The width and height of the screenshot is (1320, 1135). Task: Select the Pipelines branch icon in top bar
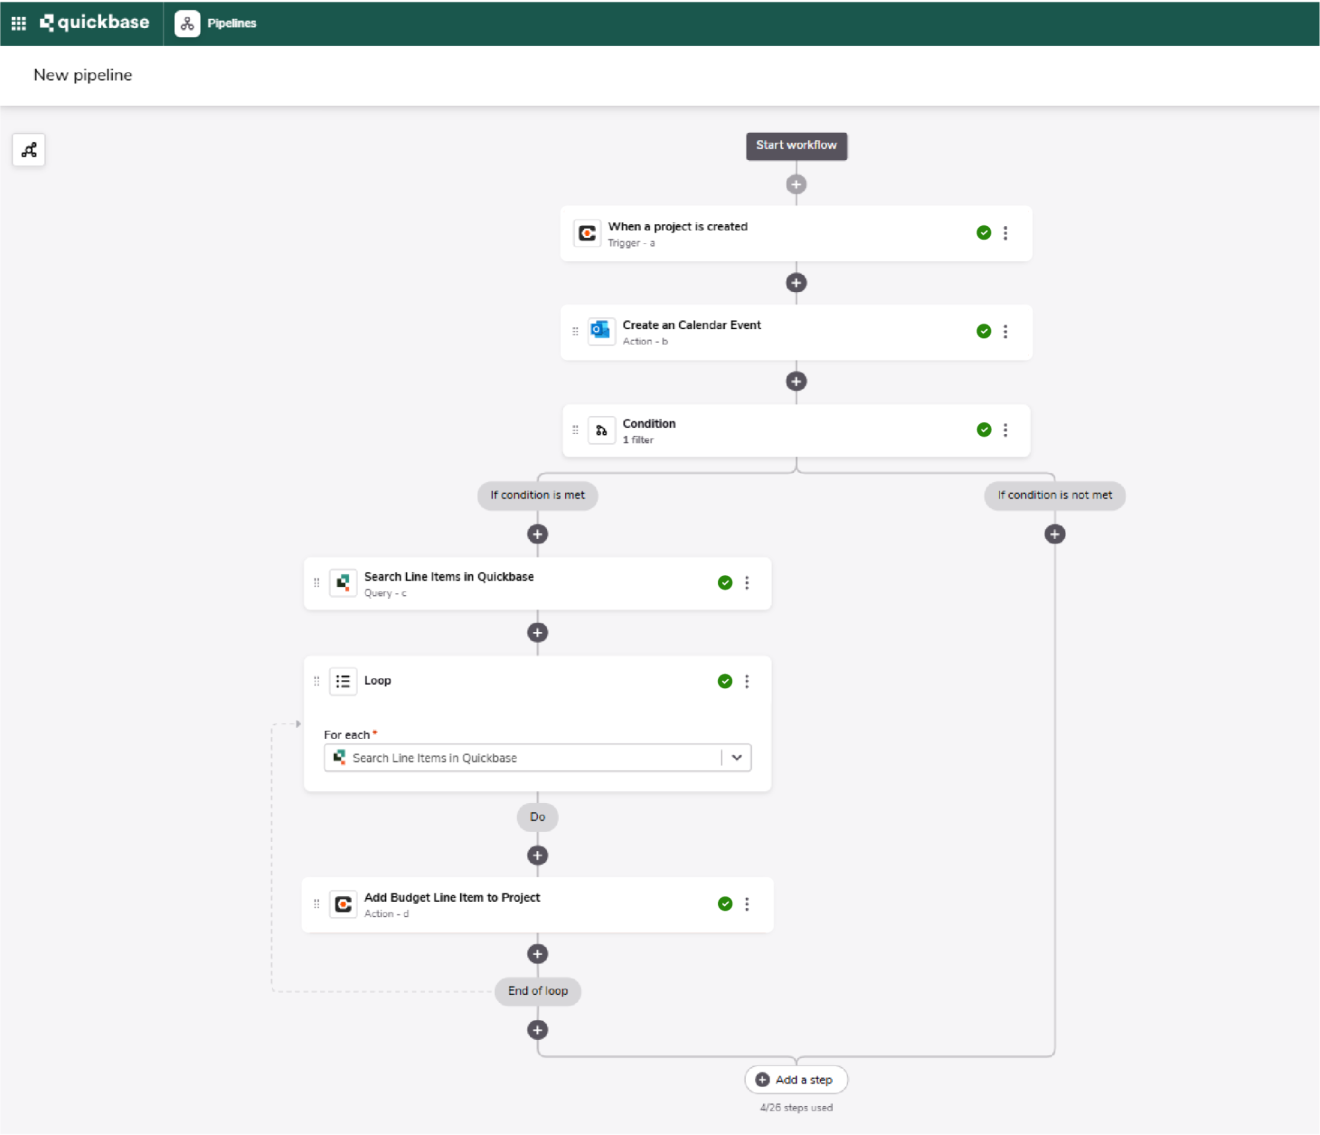click(187, 22)
